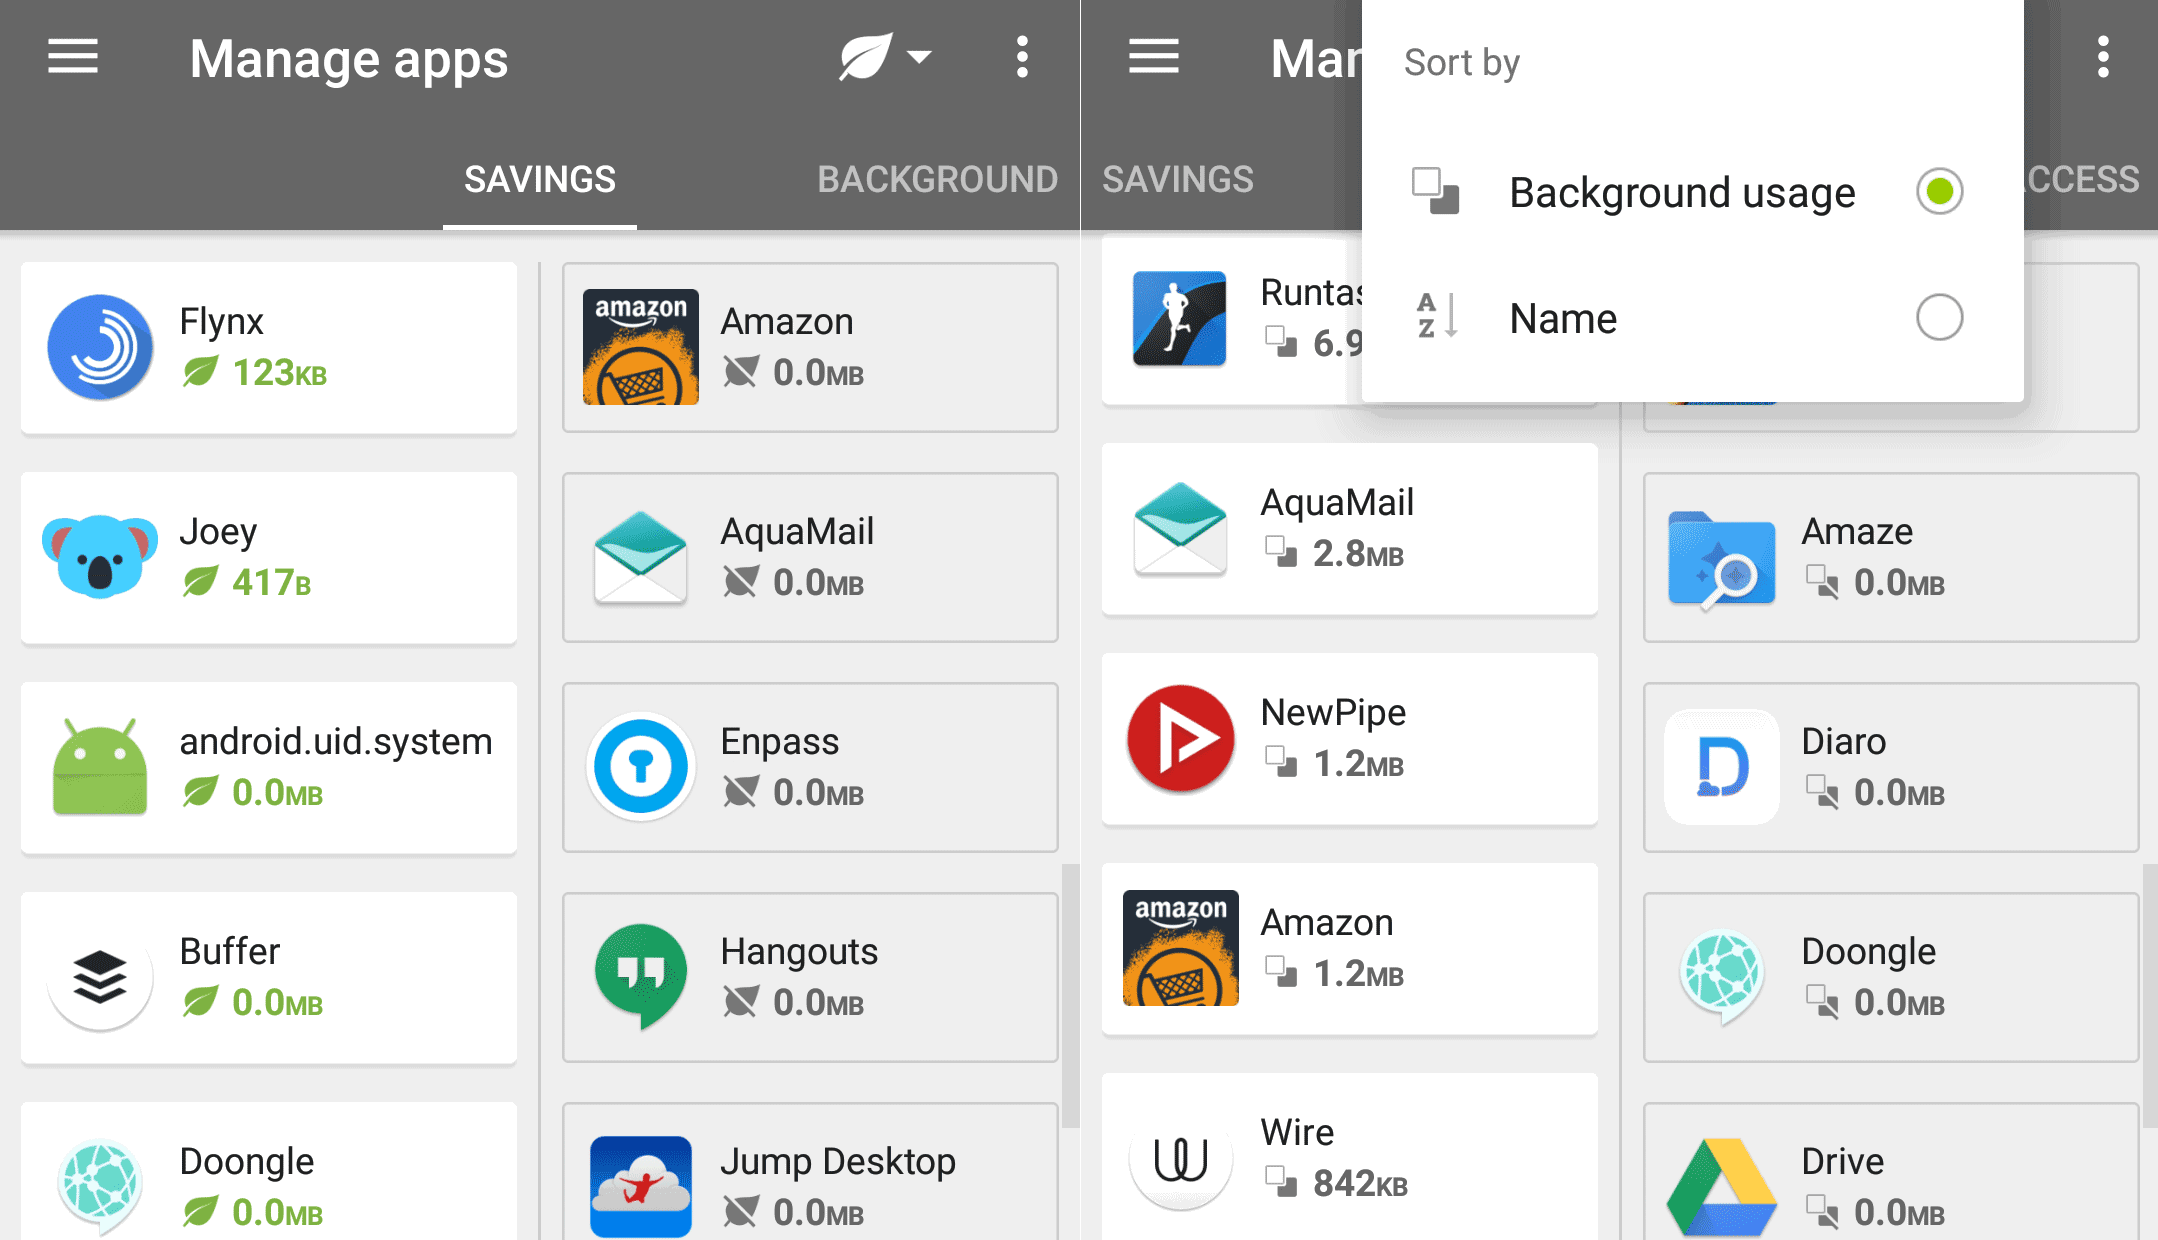Open the Runtastic runner icon
2158x1240 pixels.
tap(1180, 318)
